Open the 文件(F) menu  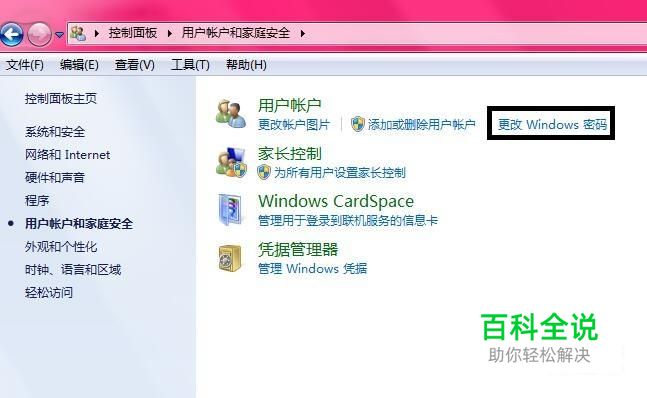coord(25,65)
